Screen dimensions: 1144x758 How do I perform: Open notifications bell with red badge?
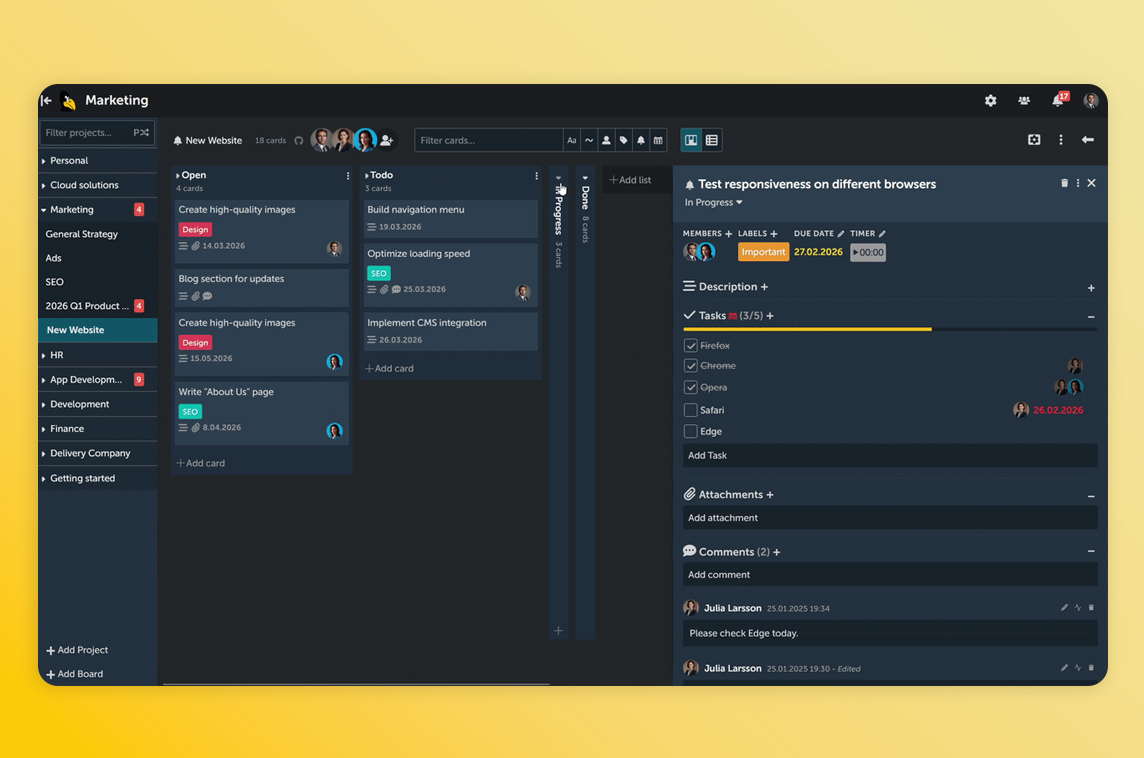click(1057, 101)
